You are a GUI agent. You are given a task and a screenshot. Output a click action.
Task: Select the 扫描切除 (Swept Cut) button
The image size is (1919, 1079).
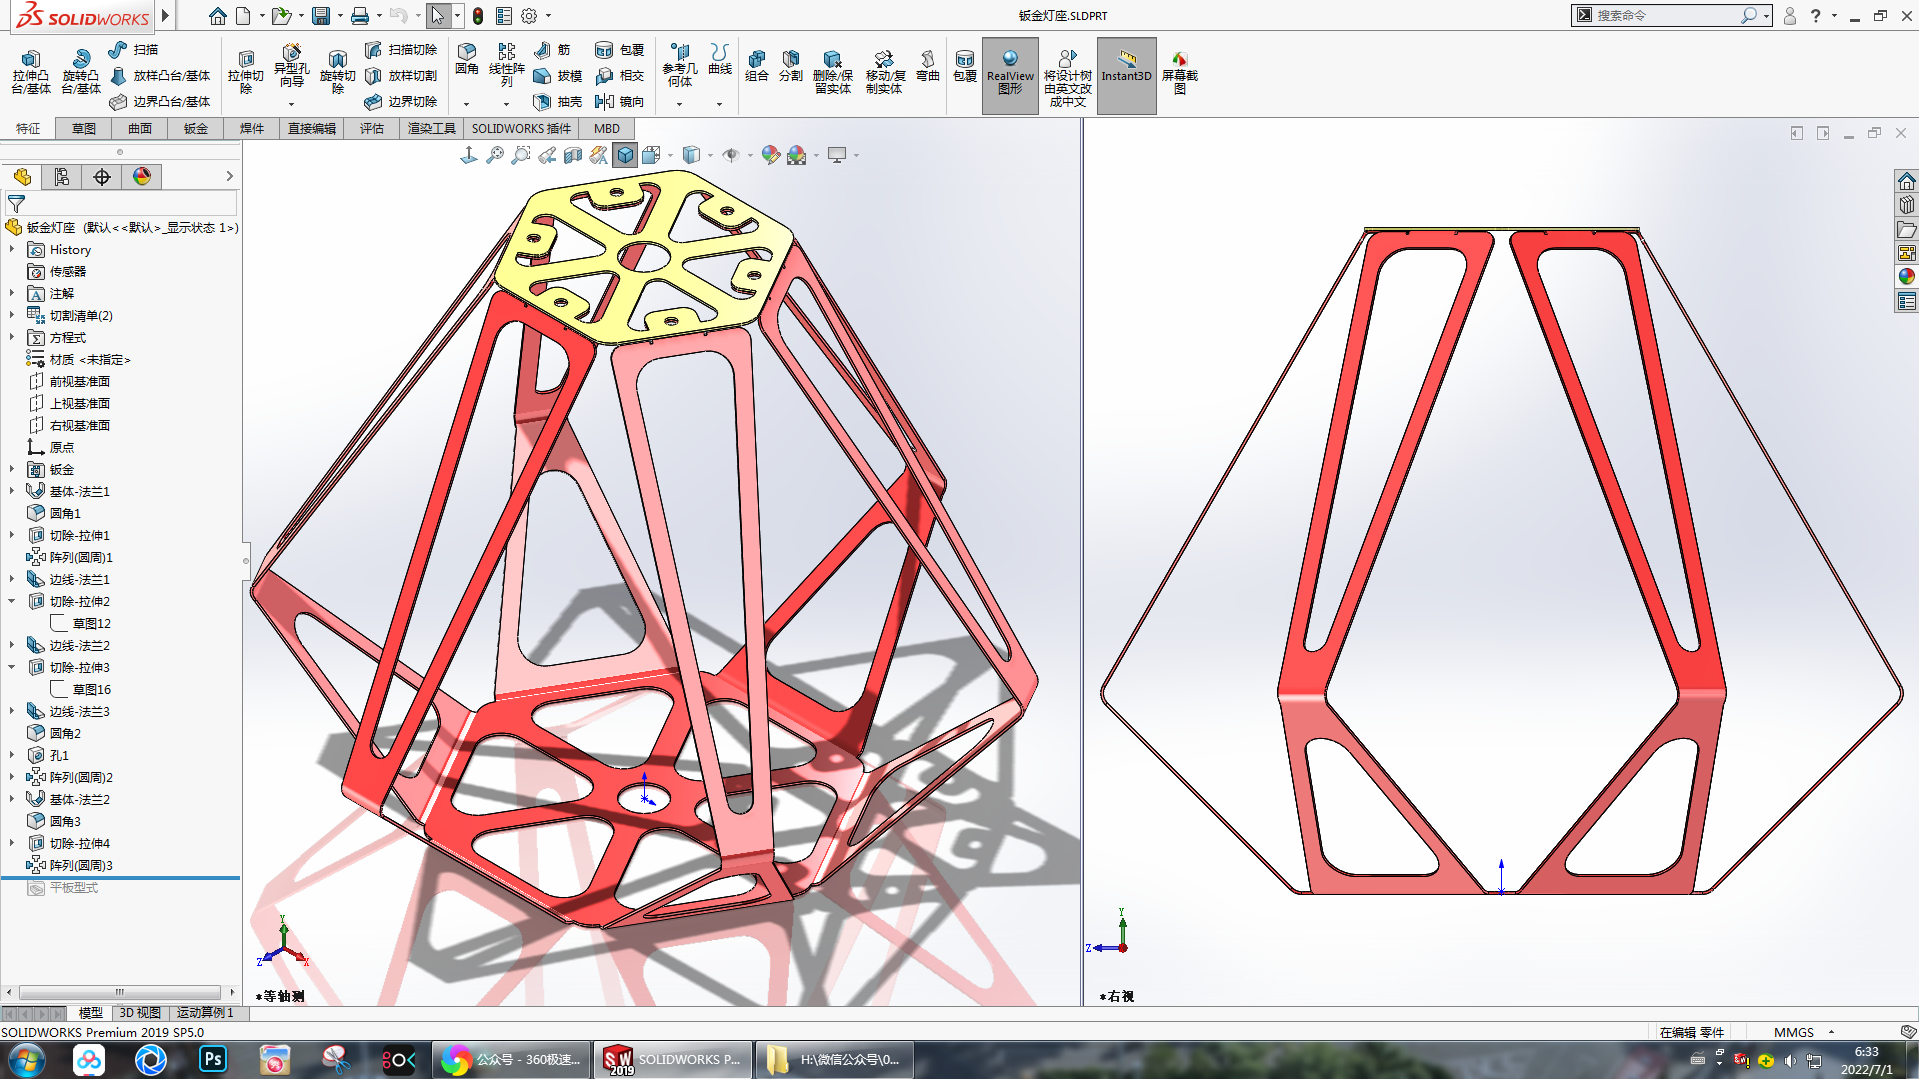tap(401, 49)
